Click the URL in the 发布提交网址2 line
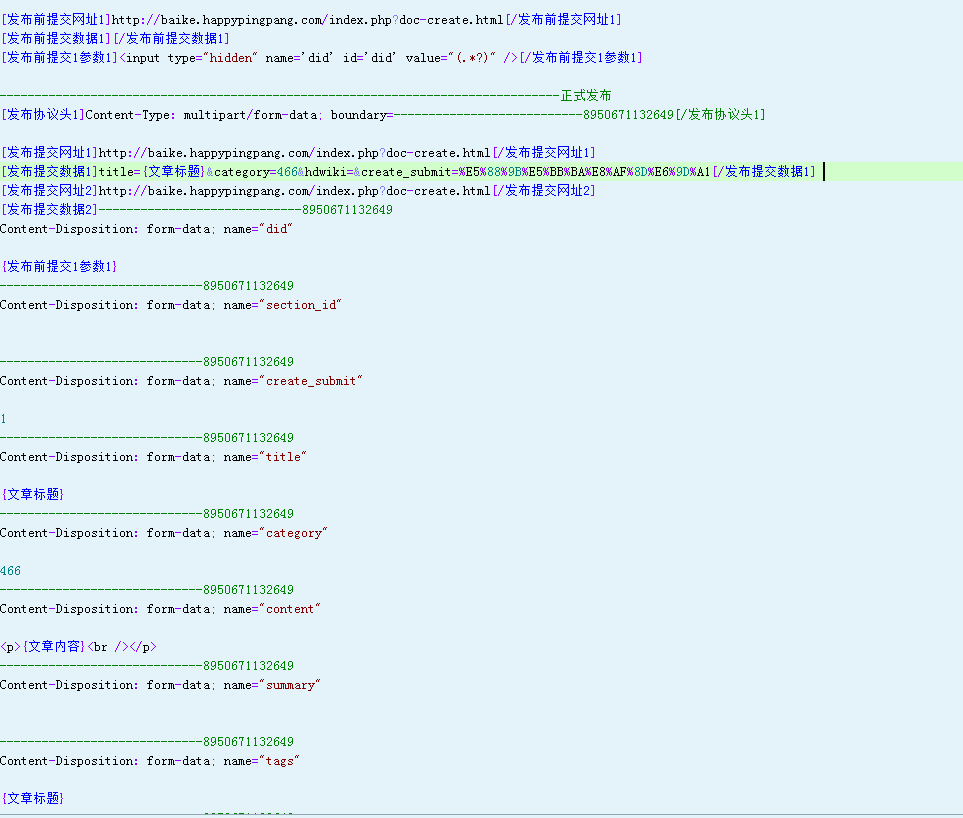 click(x=294, y=191)
